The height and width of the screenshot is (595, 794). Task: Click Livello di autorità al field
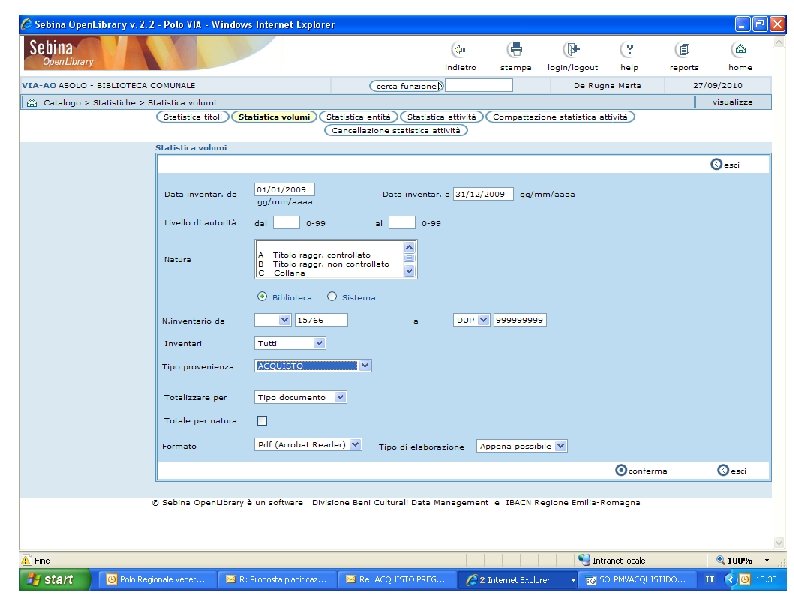pyautogui.click(x=402, y=222)
